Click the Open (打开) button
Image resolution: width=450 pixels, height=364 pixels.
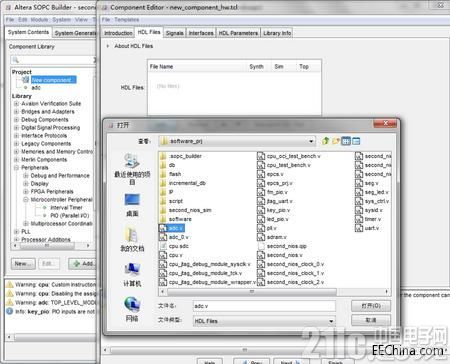(371, 306)
